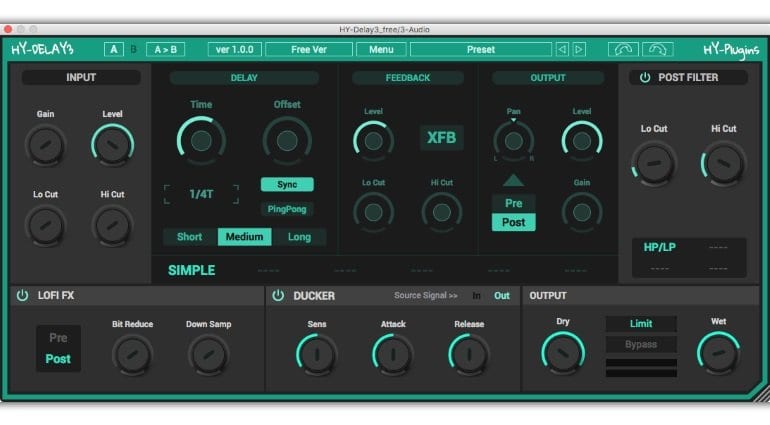Click the SIMPLE delay mode label

(191, 270)
